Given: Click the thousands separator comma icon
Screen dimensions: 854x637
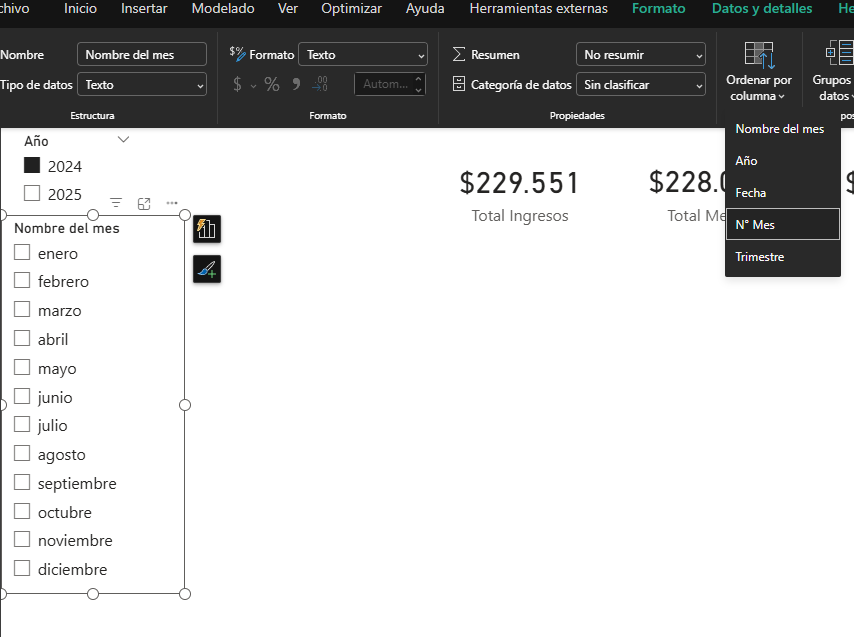Looking at the screenshot, I should [x=296, y=85].
